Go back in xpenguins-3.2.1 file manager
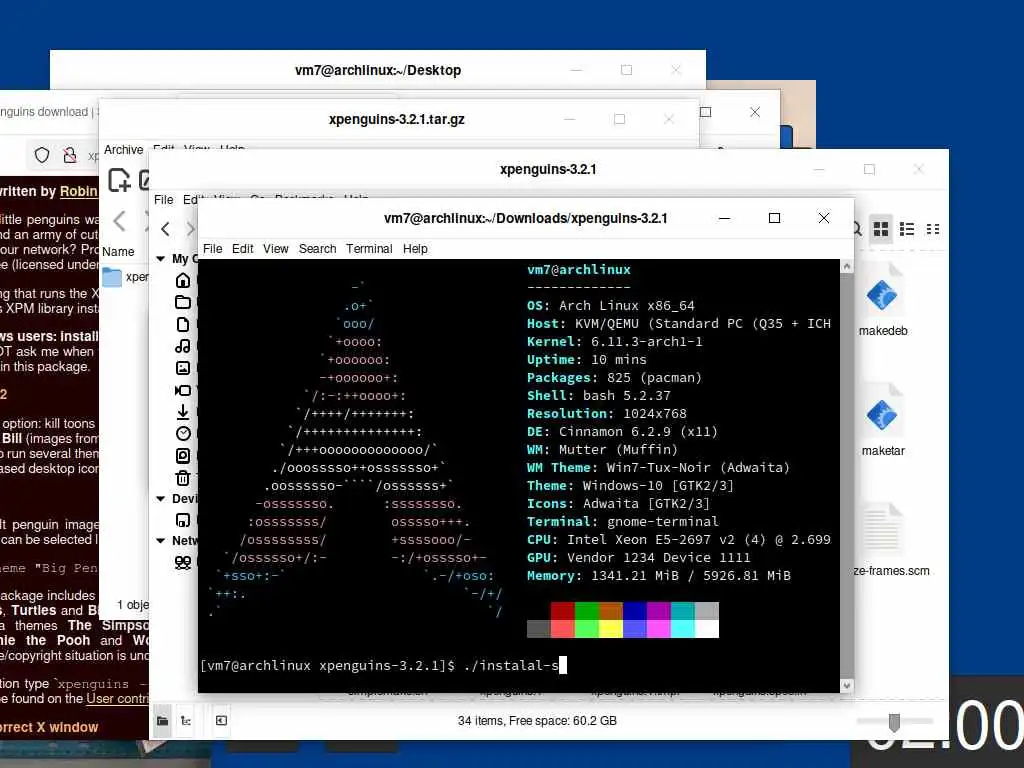This screenshot has height=768, width=1024. pyautogui.click(x=165, y=229)
